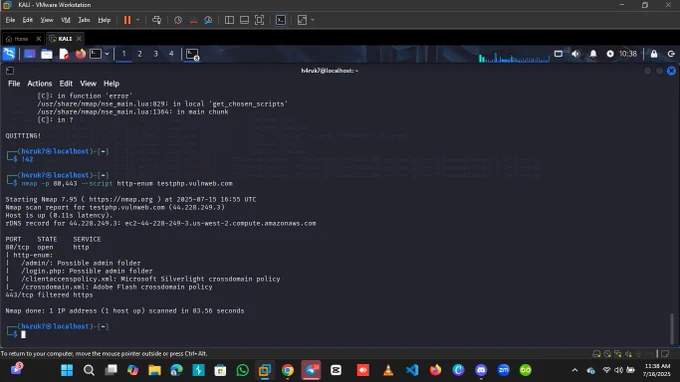680x382 pixels.
Task: Open Windows Start menu
Action: click(x=67, y=370)
